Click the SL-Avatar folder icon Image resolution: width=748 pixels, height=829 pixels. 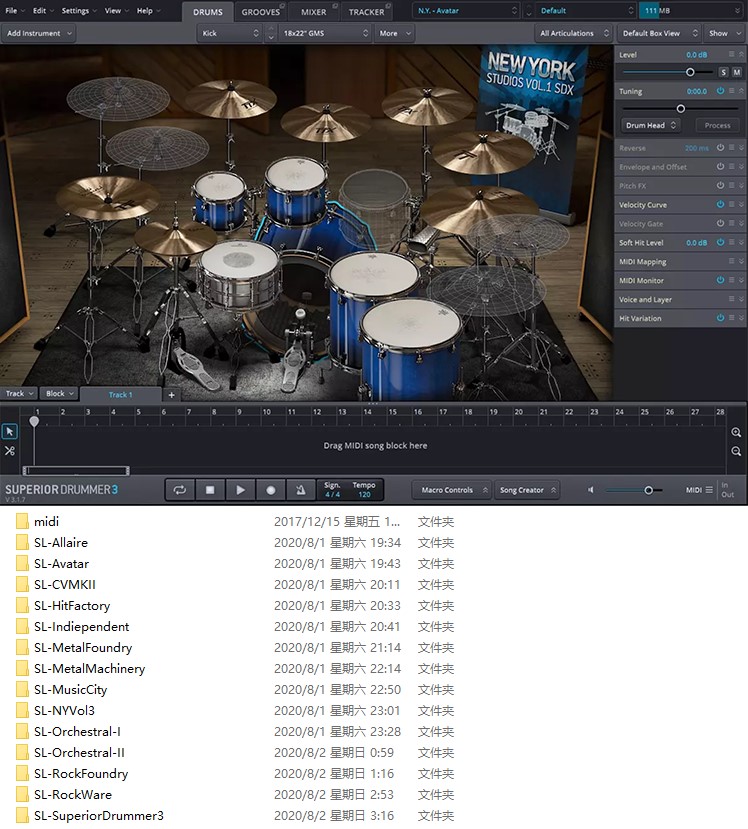22,564
